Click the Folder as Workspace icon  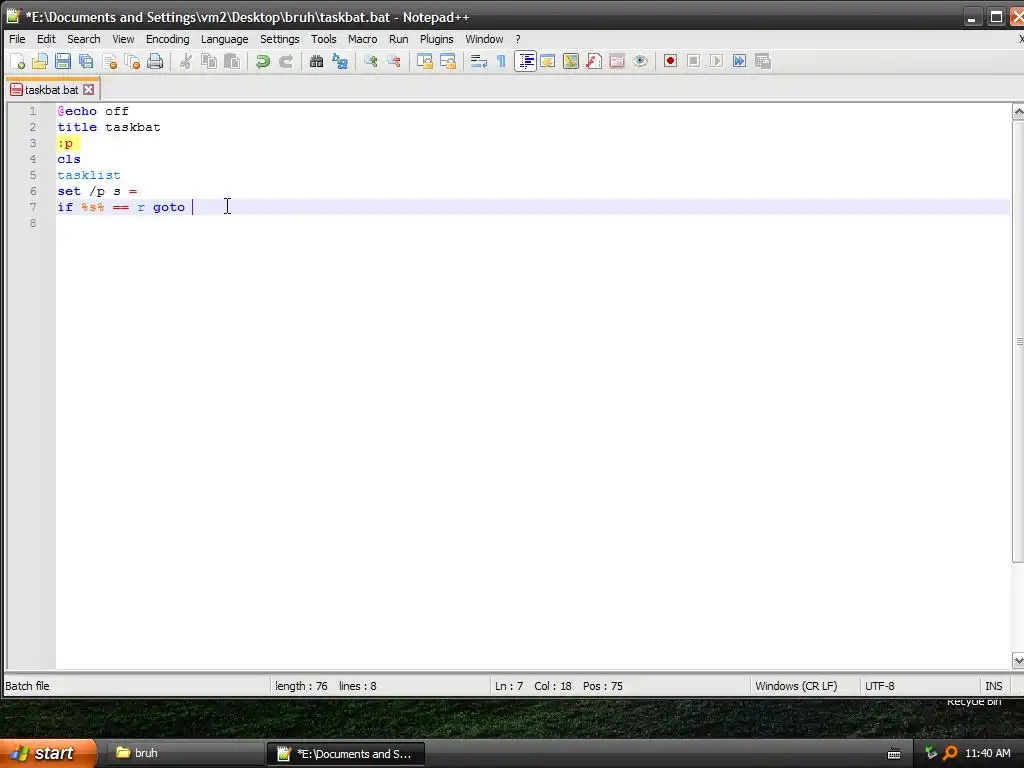[x=617, y=61]
